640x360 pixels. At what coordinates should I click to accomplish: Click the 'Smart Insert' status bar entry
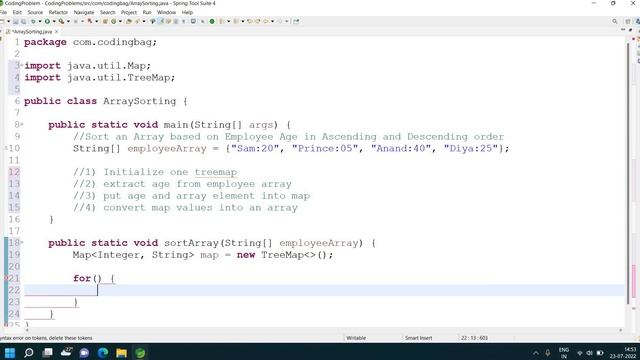[x=418, y=338]
